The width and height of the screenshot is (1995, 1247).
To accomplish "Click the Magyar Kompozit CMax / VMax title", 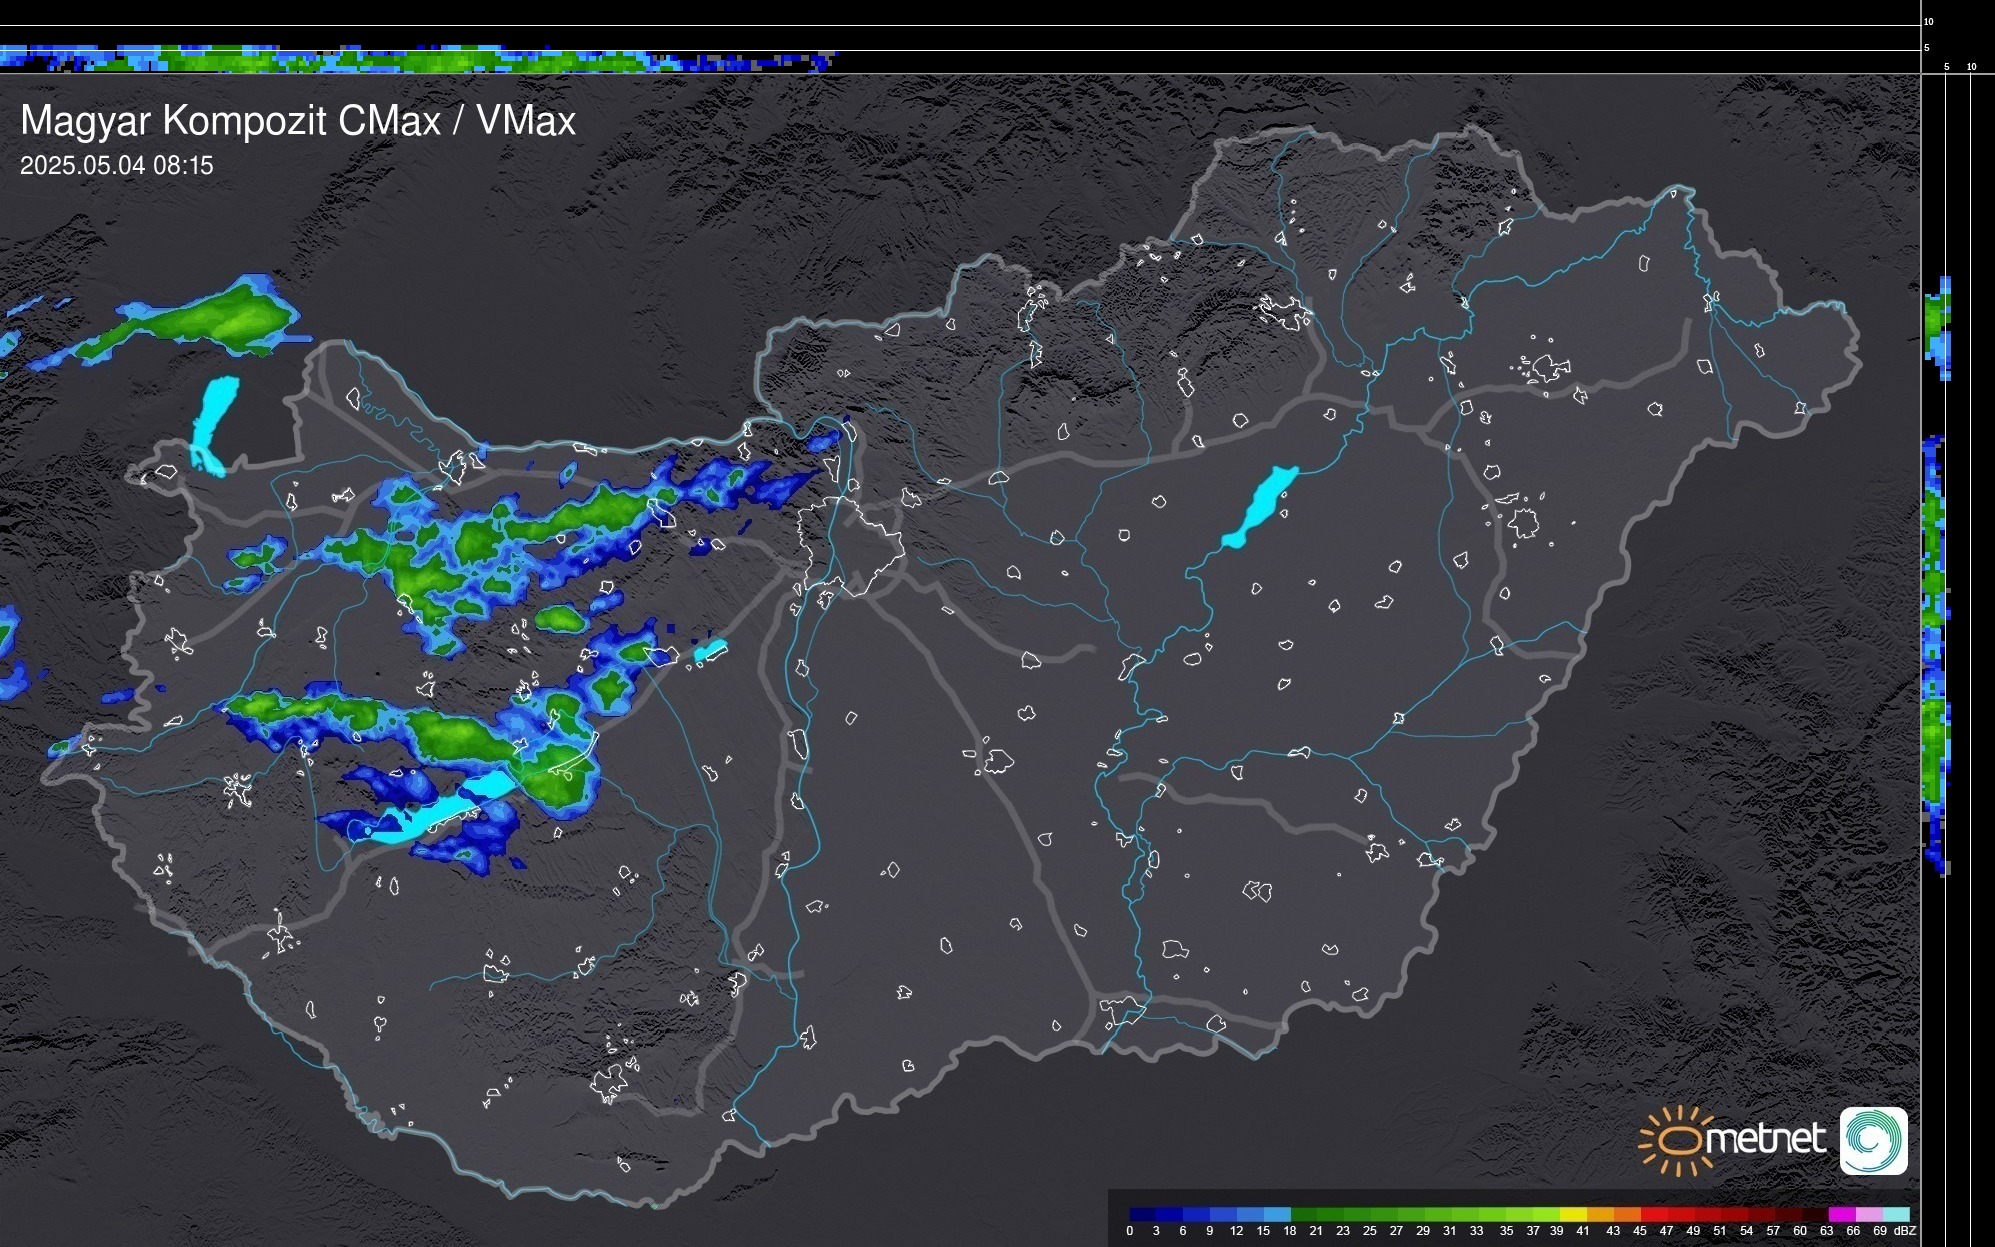I will (298, 121).
